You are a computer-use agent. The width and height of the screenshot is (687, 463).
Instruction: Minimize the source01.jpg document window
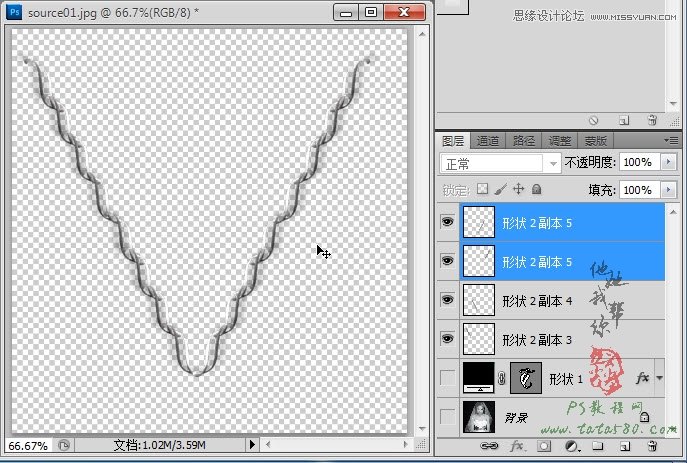[346, 12]
